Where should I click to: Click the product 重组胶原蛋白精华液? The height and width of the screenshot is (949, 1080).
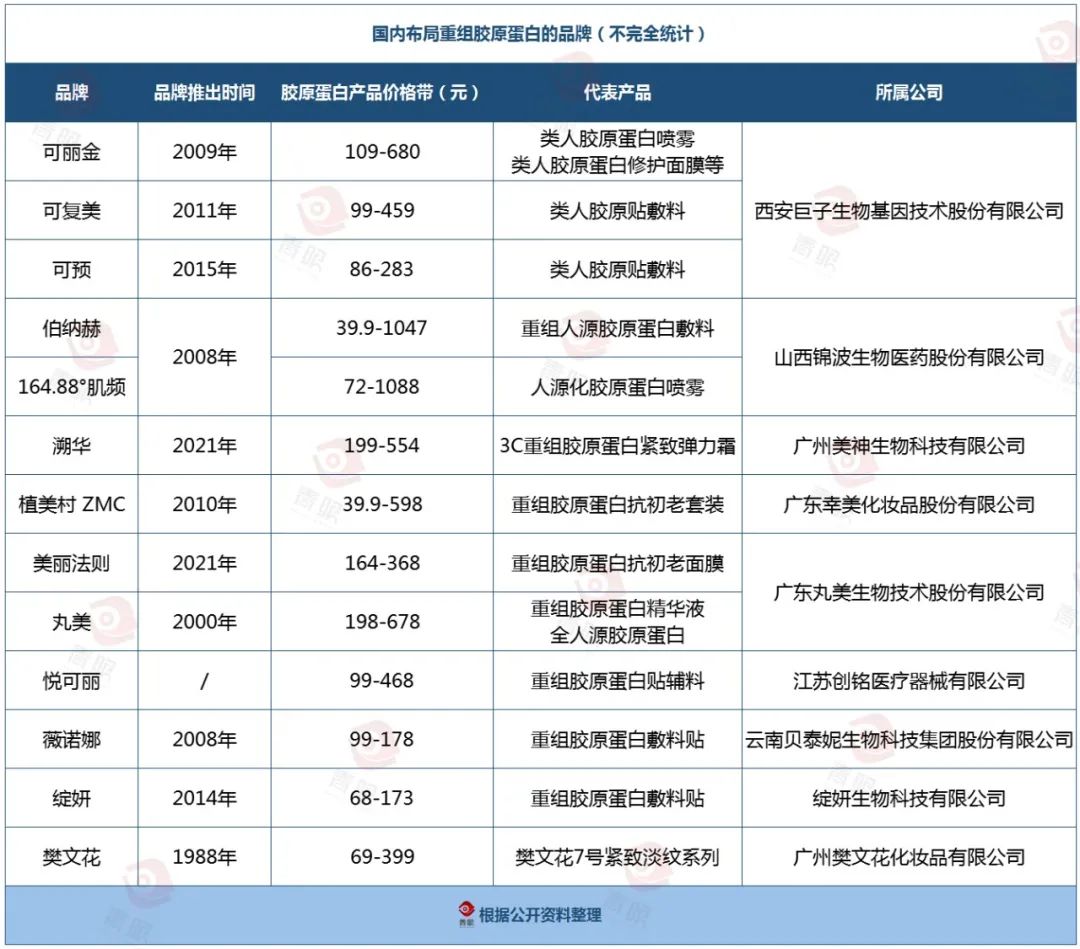click(x=617, y=609)
